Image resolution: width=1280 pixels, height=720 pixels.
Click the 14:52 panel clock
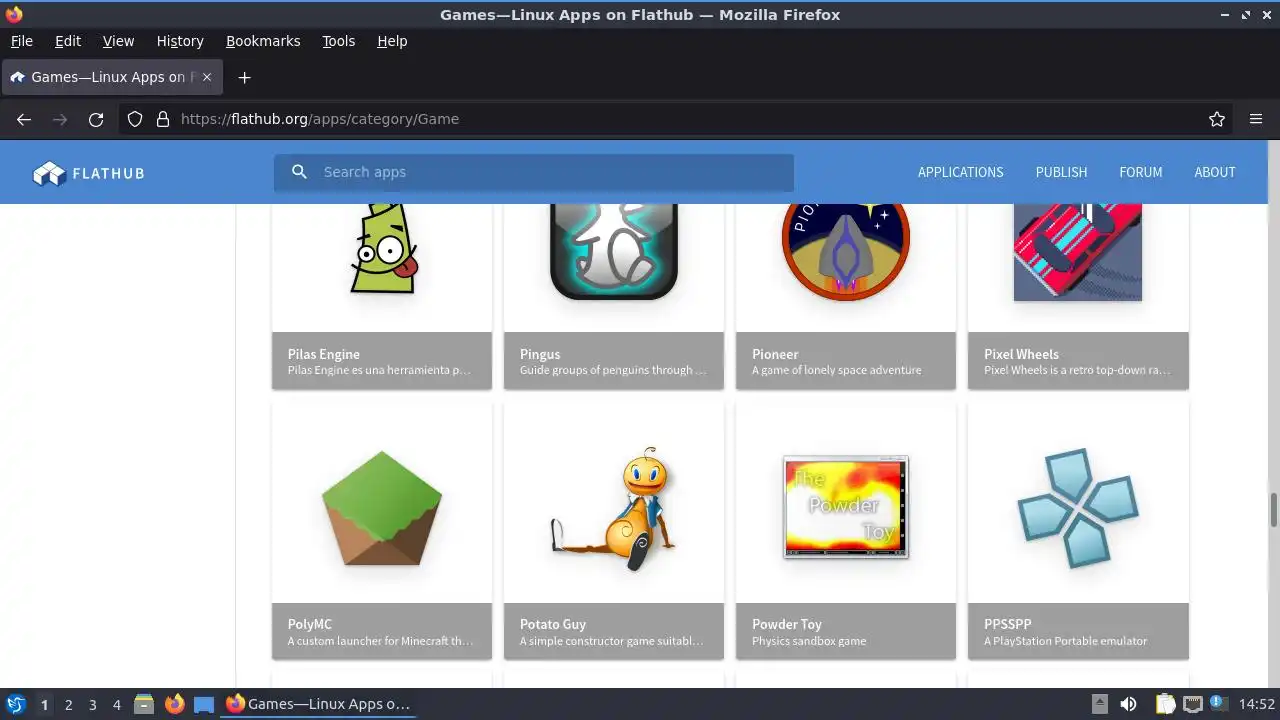[1257, 704]
